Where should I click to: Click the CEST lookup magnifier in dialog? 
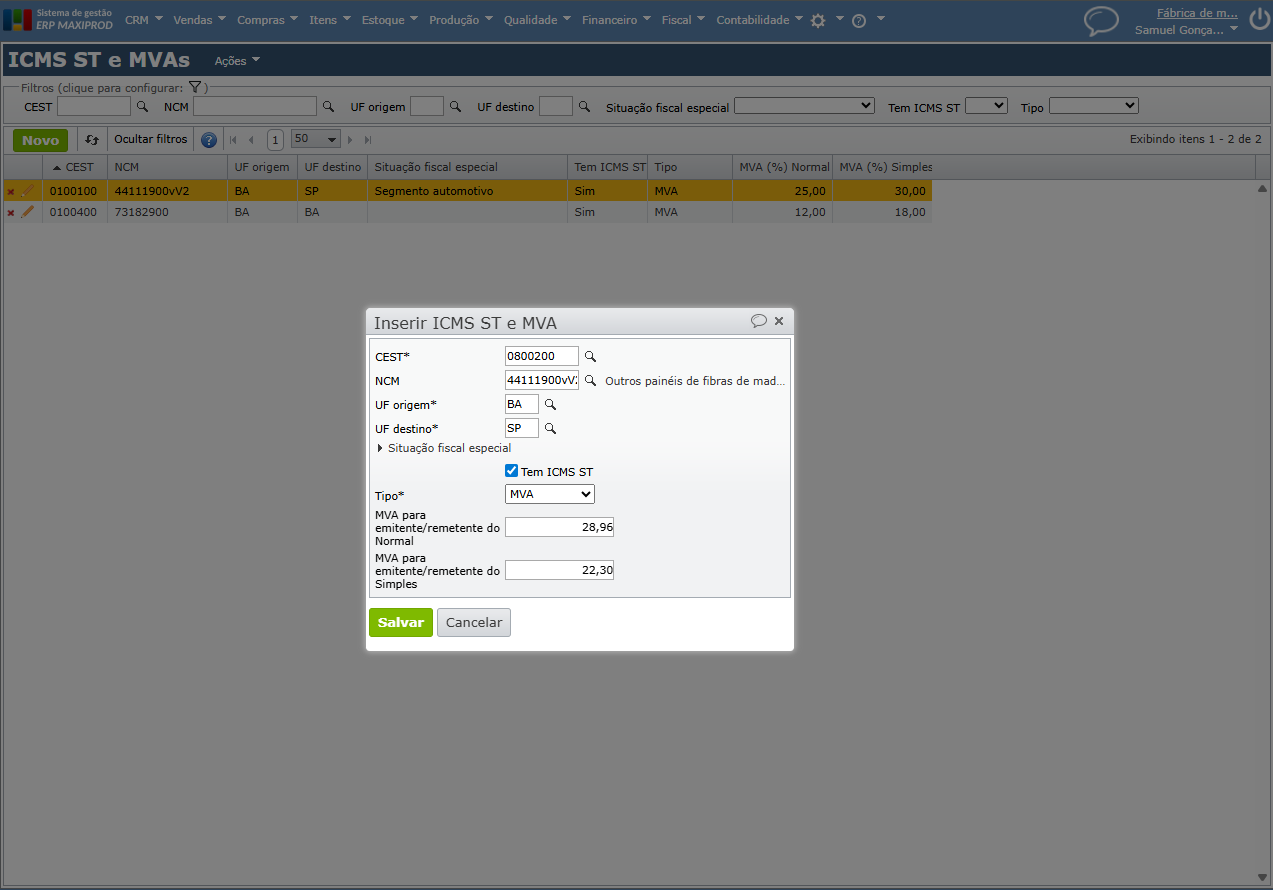(x=590, y=356)
